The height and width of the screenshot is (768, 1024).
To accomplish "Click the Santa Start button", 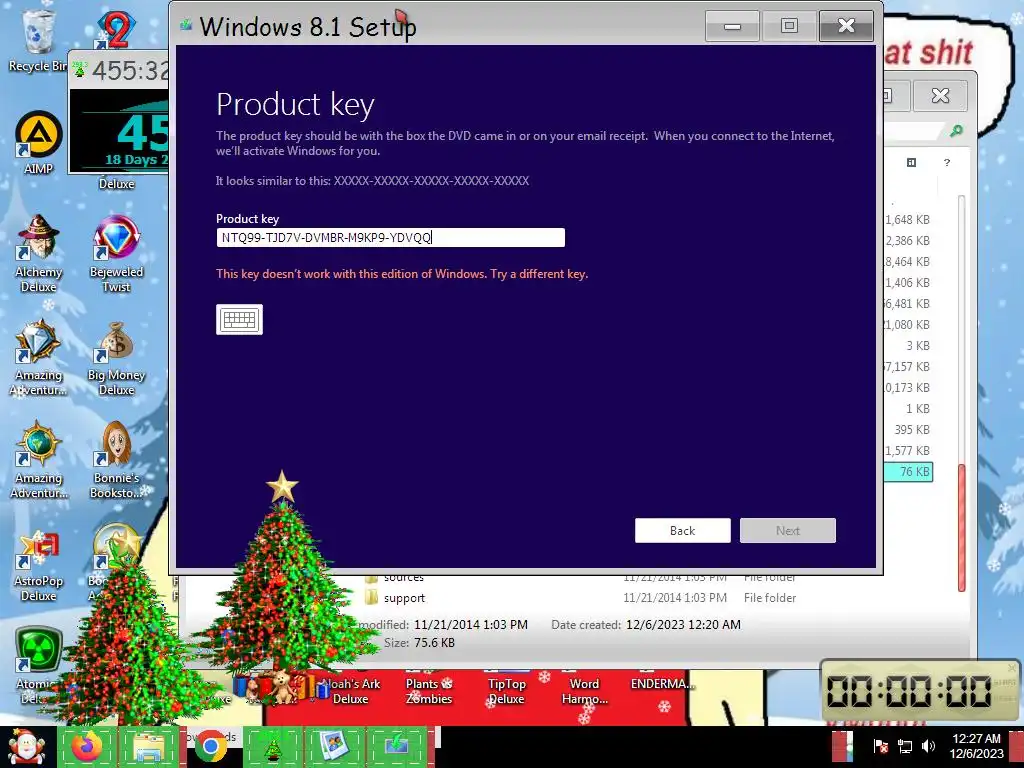I will [x=26, y=747].
